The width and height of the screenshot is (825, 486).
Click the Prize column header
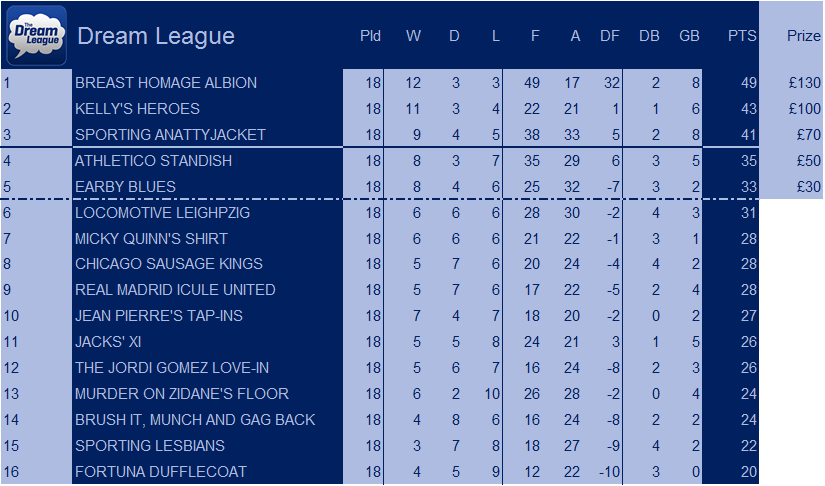coord(803,36)
